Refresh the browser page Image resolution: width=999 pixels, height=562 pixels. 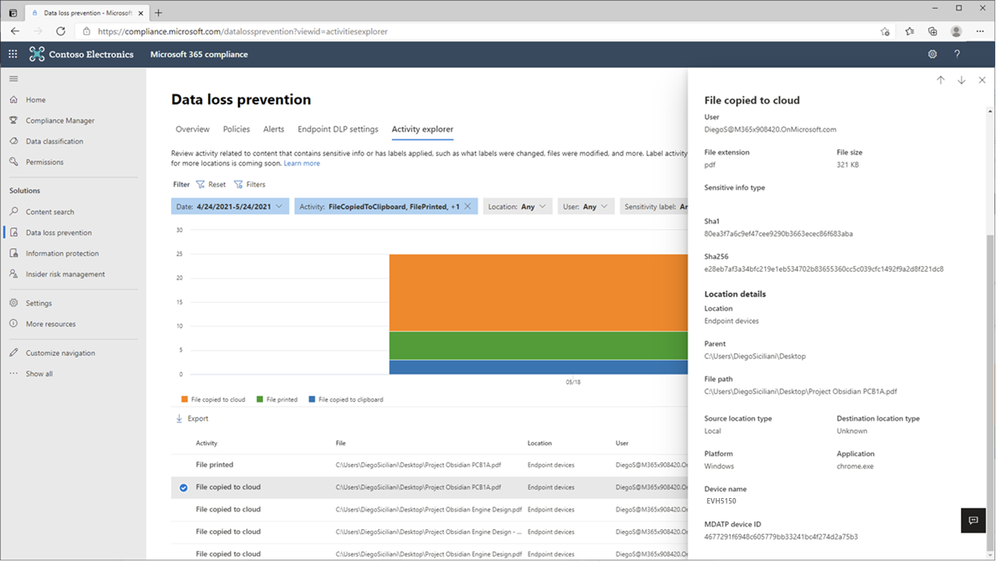point(61,32)
